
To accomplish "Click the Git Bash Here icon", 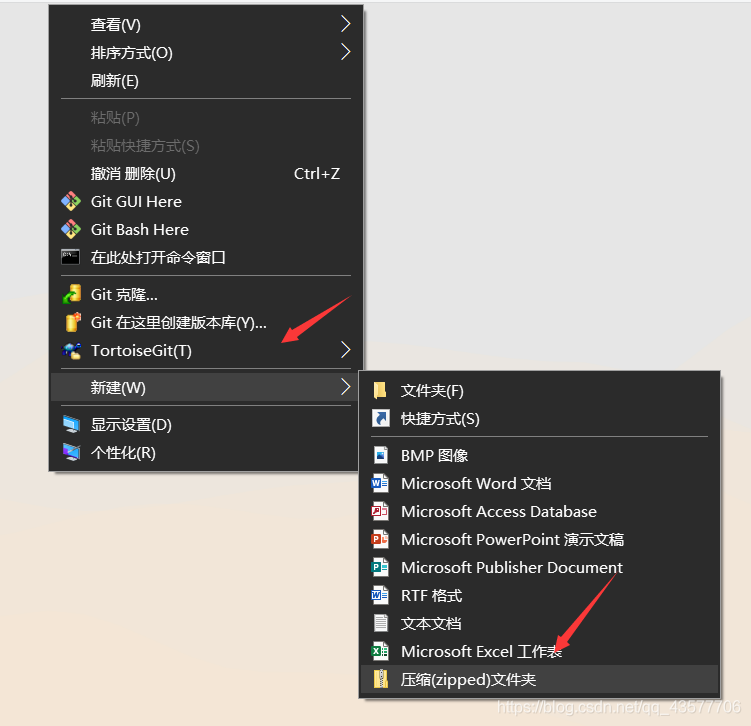I will 71,229.
